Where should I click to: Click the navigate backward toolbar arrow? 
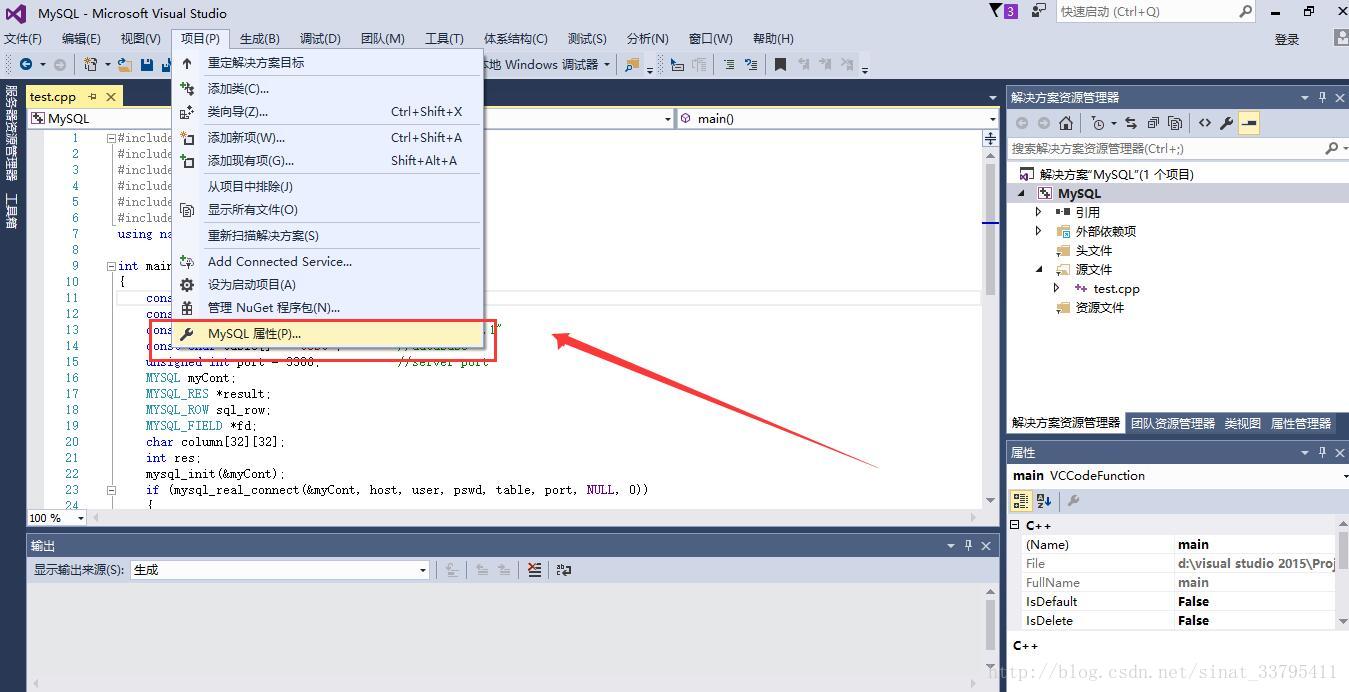25,64
